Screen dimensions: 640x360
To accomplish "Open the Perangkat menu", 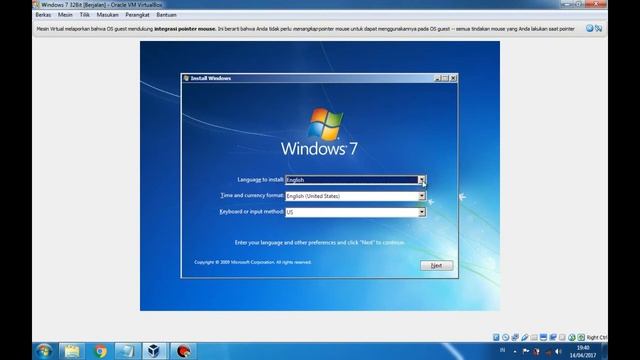I will coord(137,15).
